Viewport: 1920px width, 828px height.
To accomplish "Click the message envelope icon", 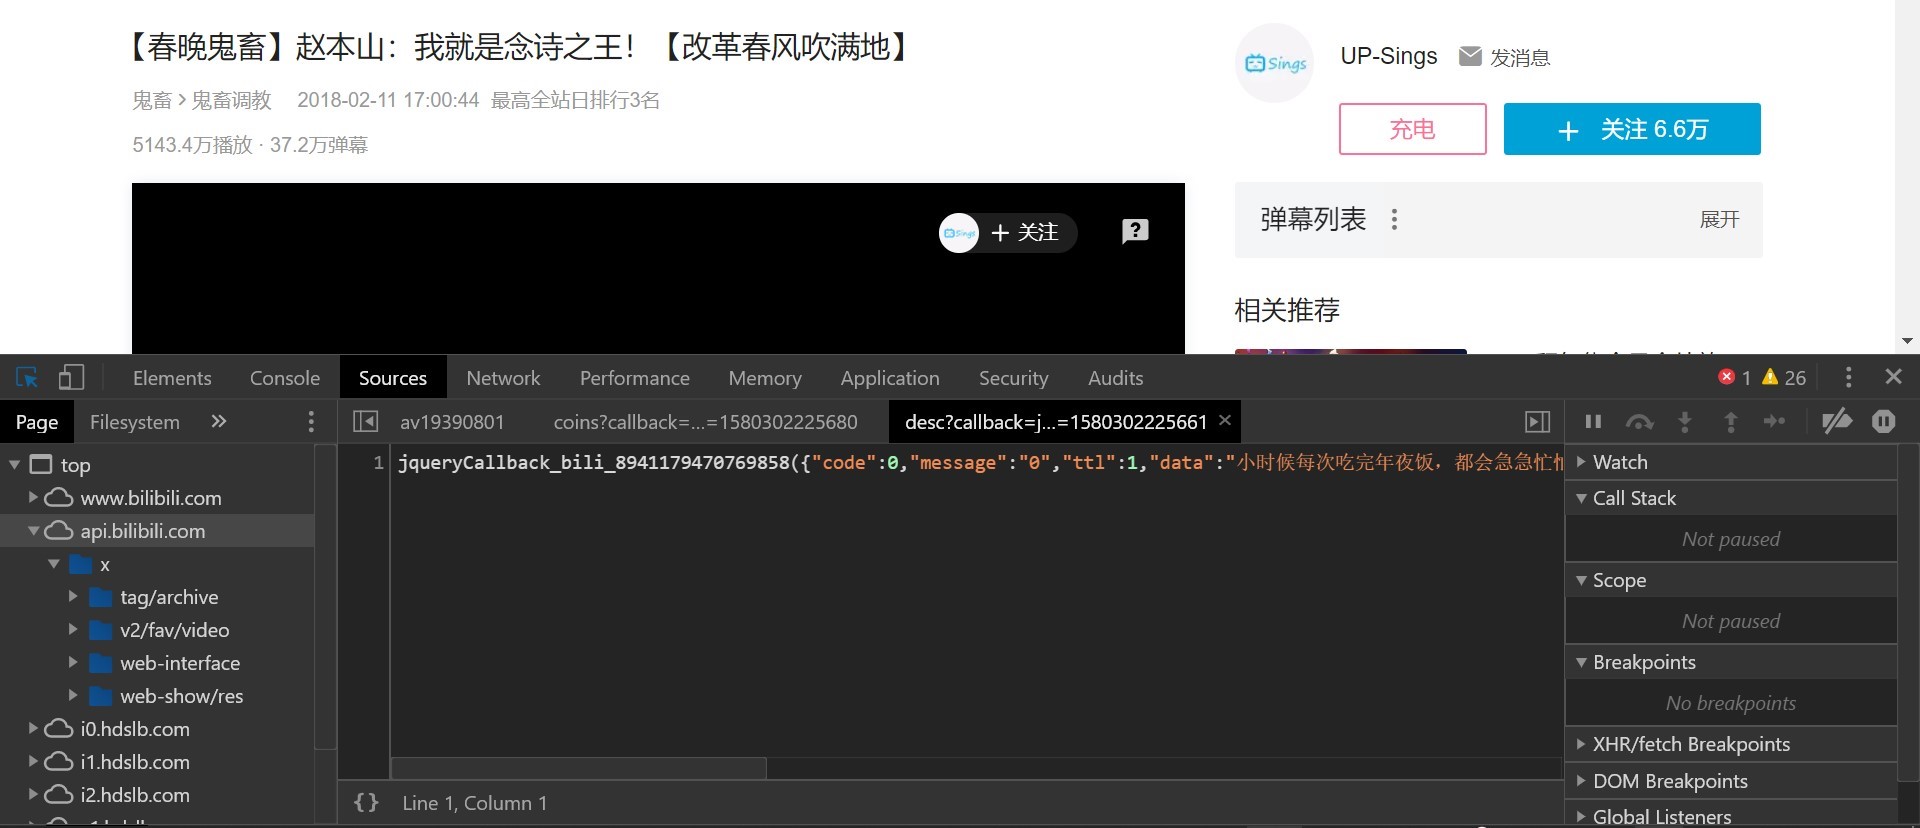I will 1470,56.
